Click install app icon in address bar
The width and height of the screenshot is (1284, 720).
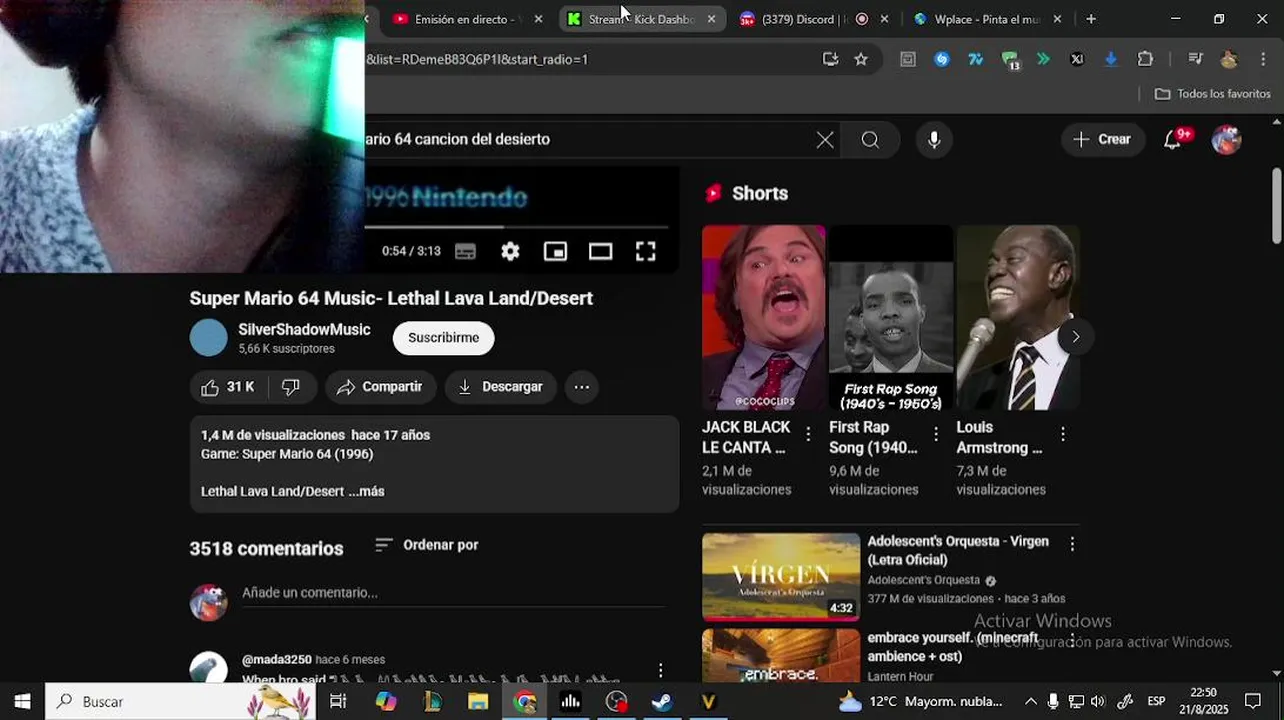(830, 59)
